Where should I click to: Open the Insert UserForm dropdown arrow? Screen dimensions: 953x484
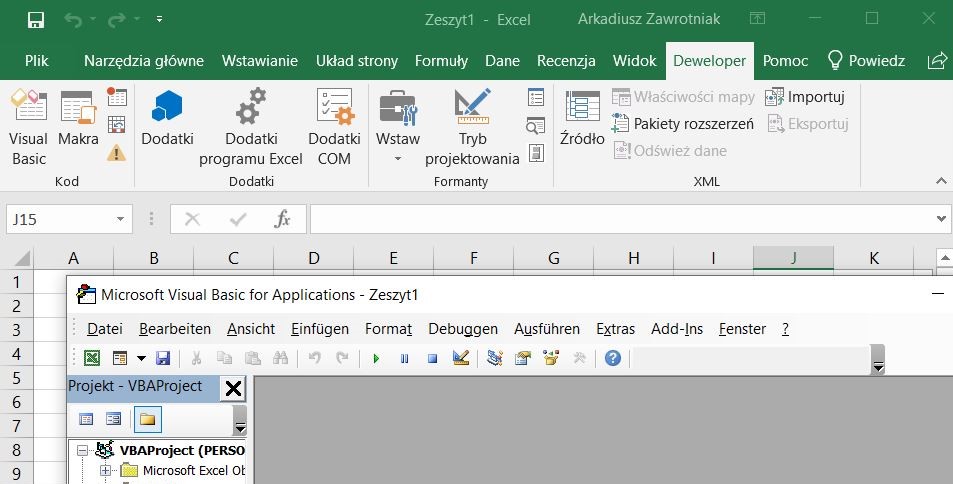coord(141,358)
